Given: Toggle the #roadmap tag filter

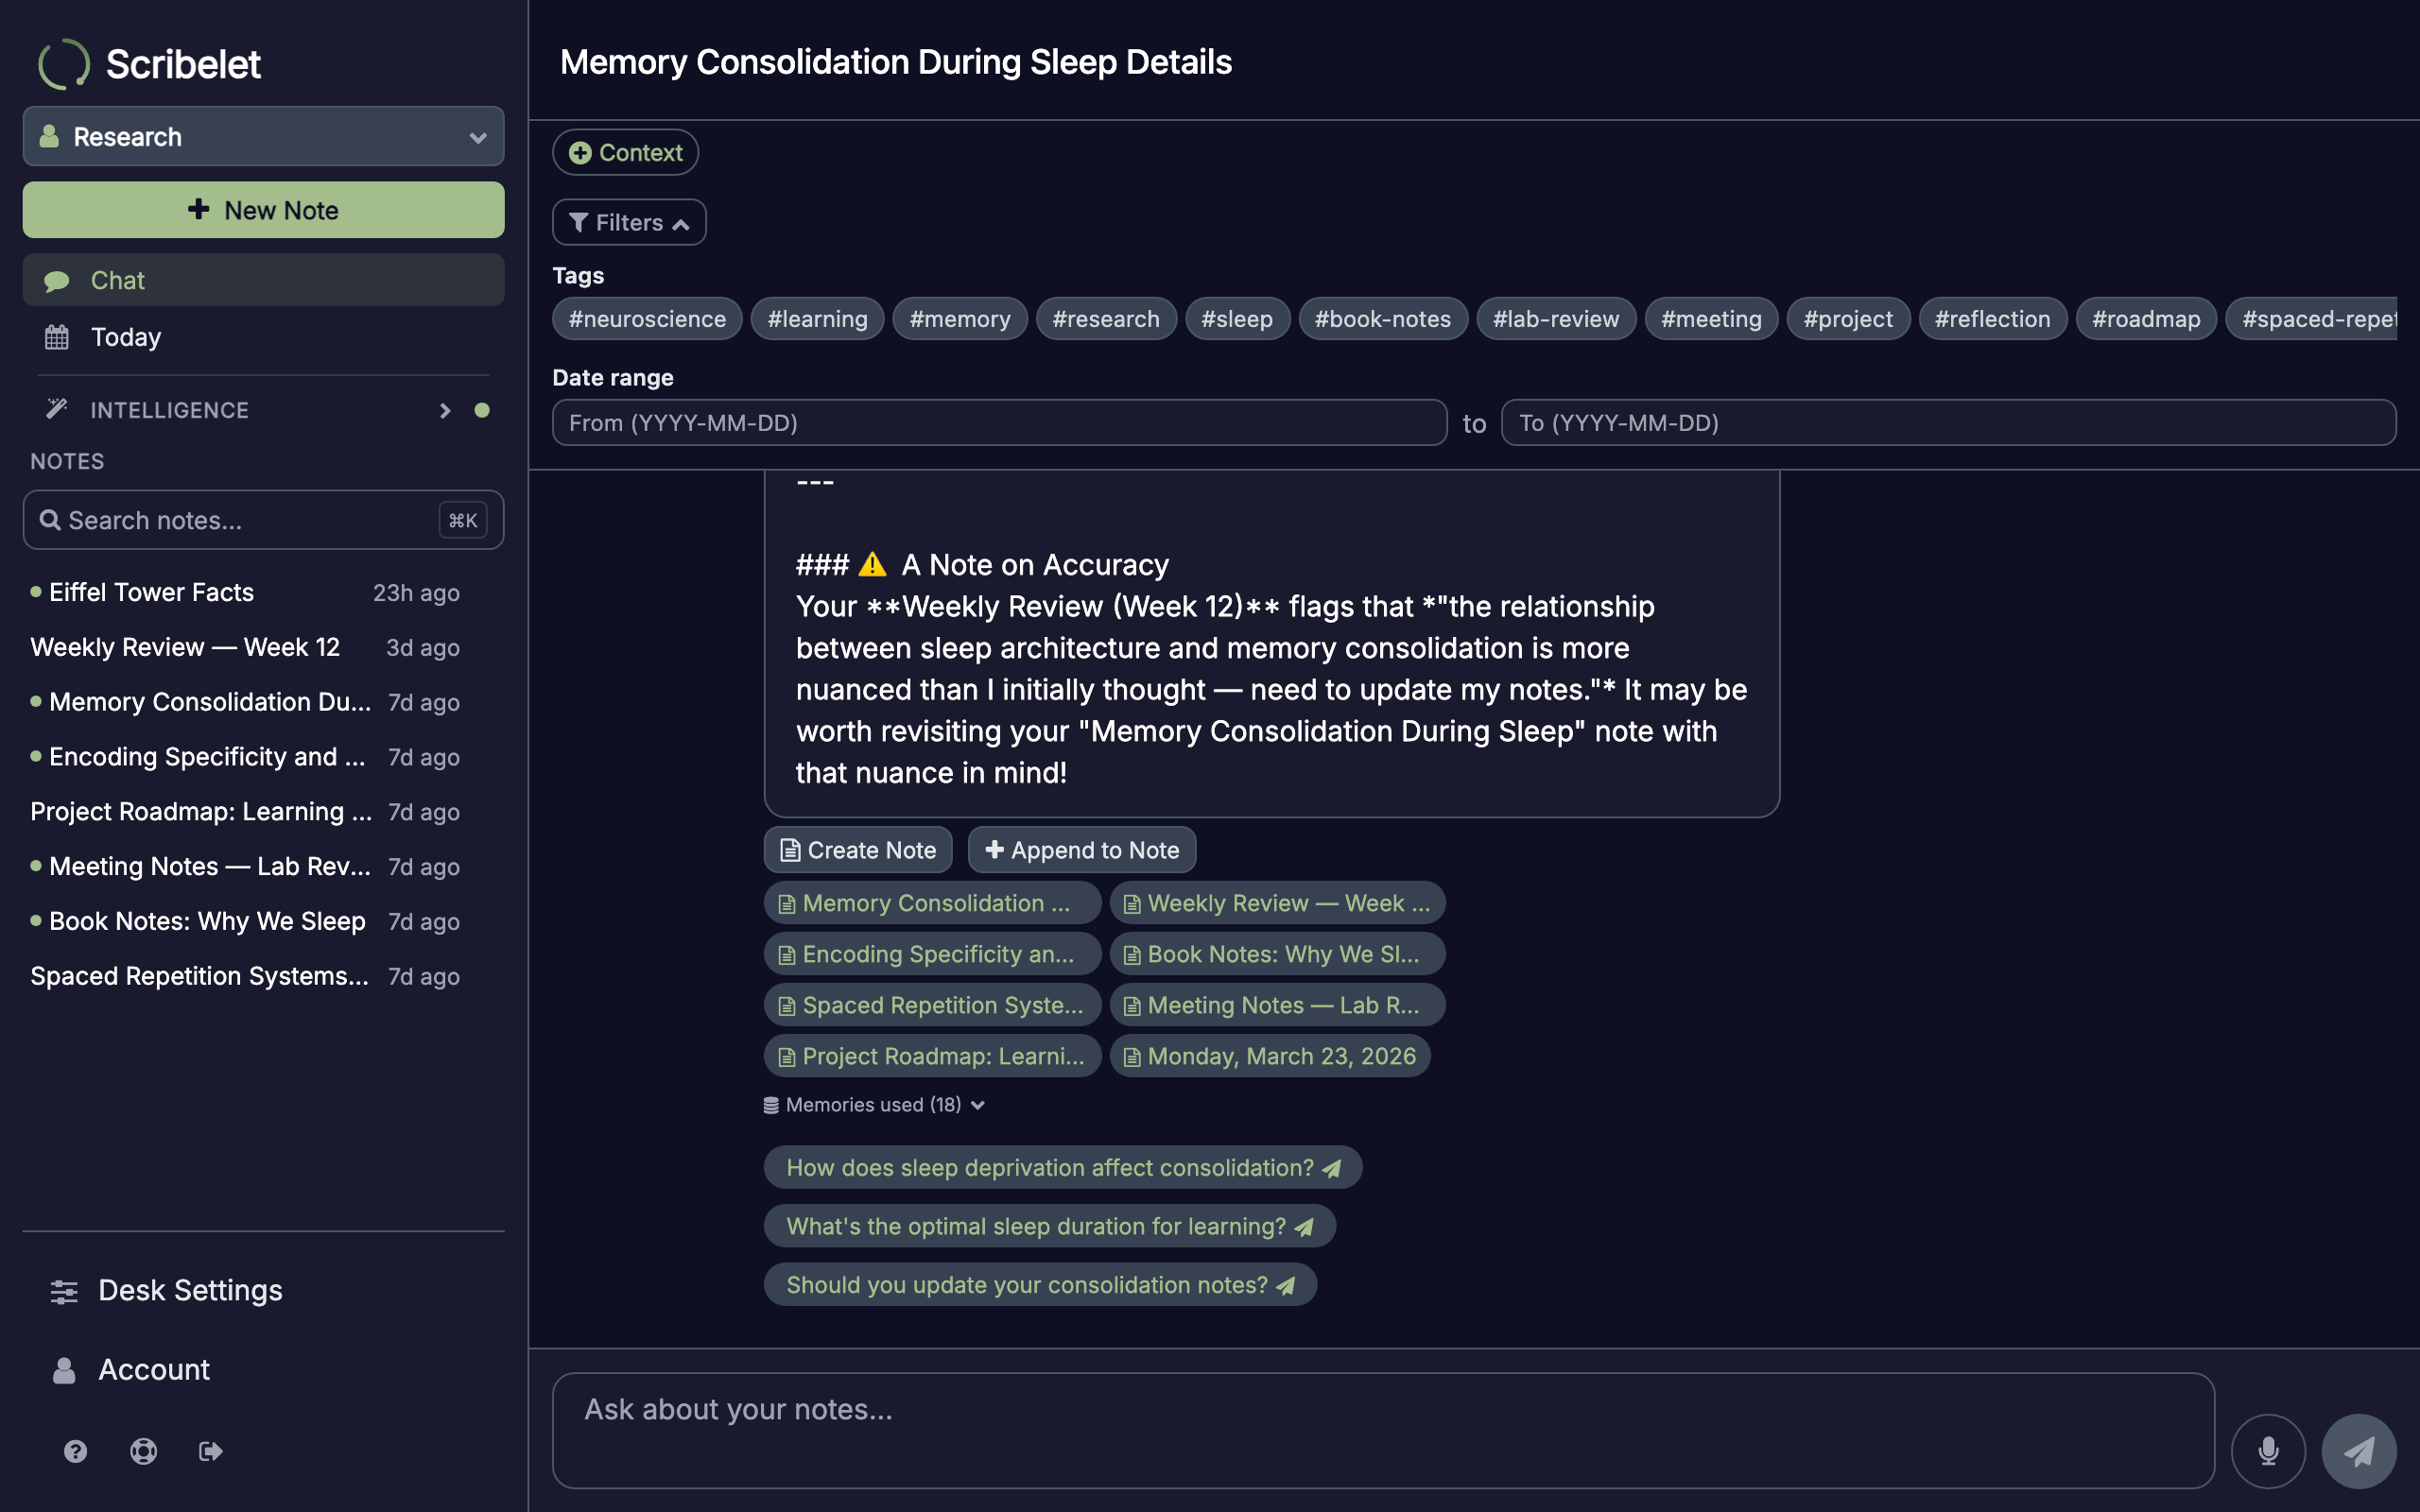Looking at the screenshot, I should click(x=2146, y=319).
